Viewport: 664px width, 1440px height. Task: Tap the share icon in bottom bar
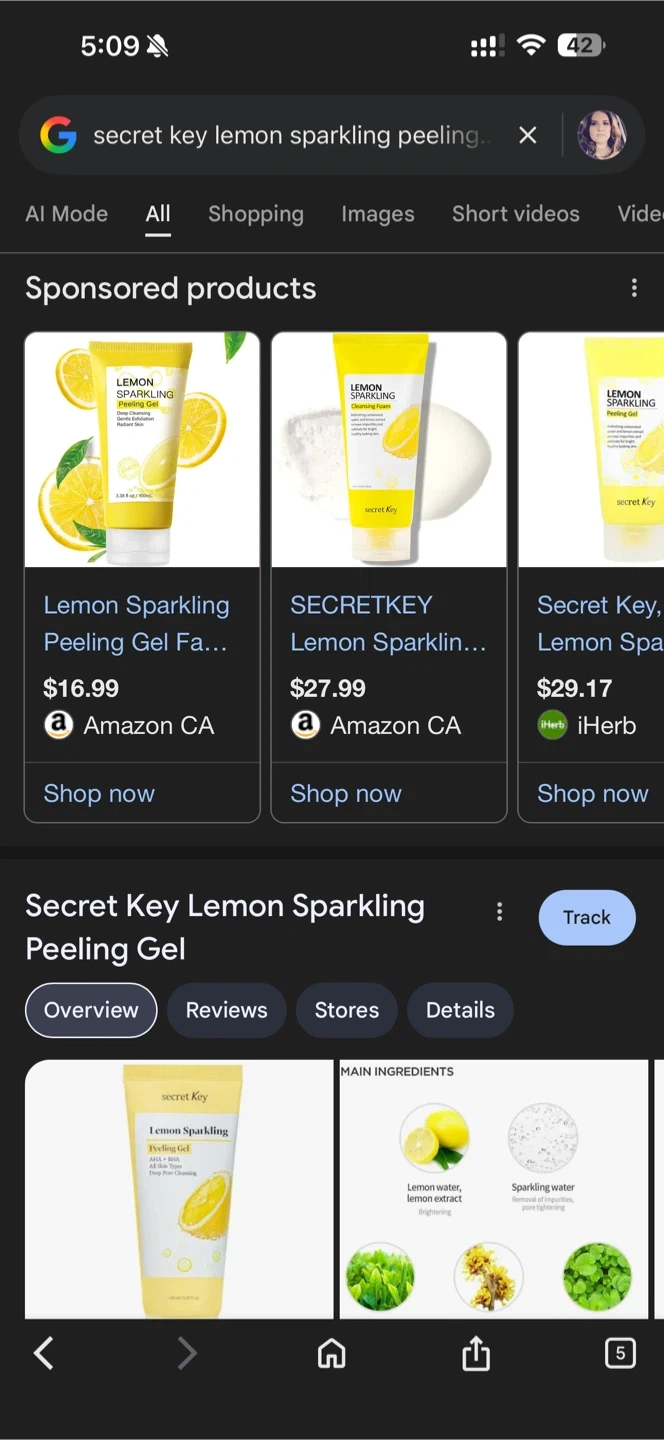(476, 1353)
